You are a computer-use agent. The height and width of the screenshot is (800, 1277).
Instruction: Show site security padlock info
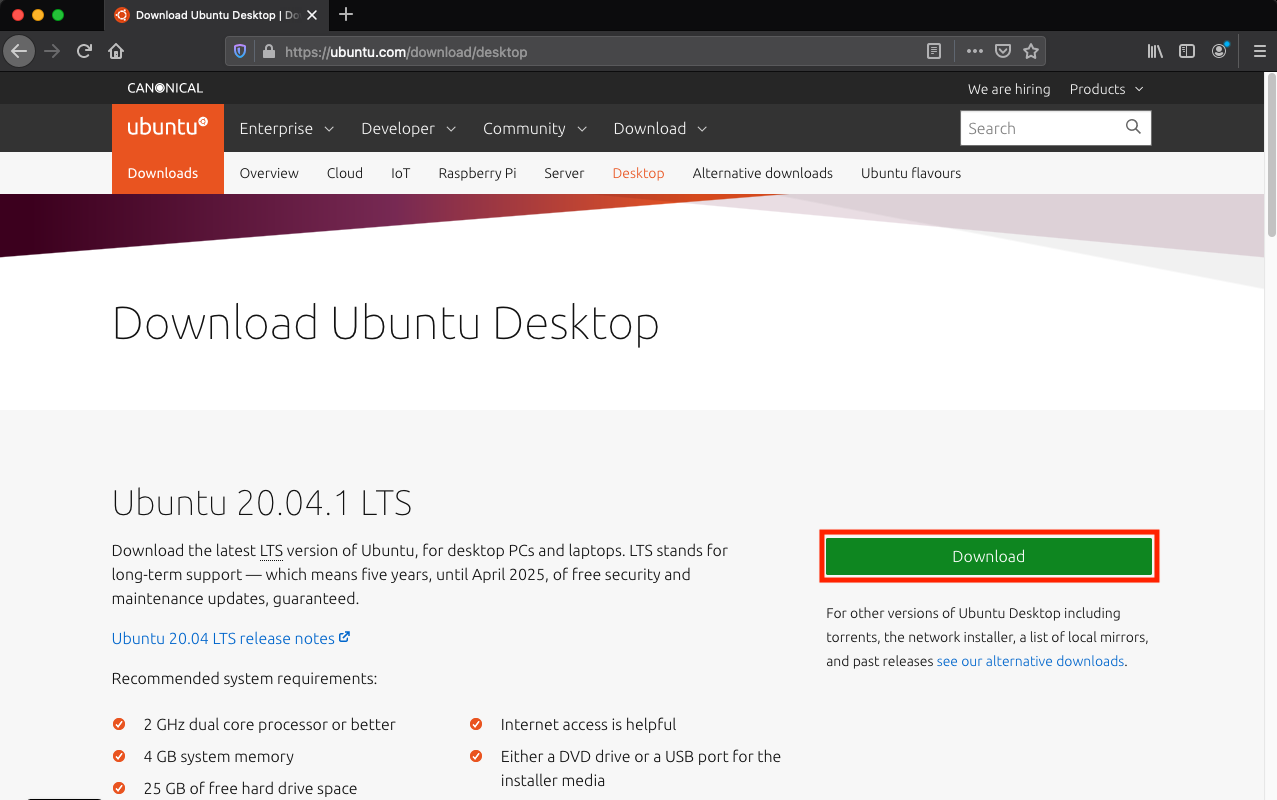pyautogui.click(x=267, y=51)
